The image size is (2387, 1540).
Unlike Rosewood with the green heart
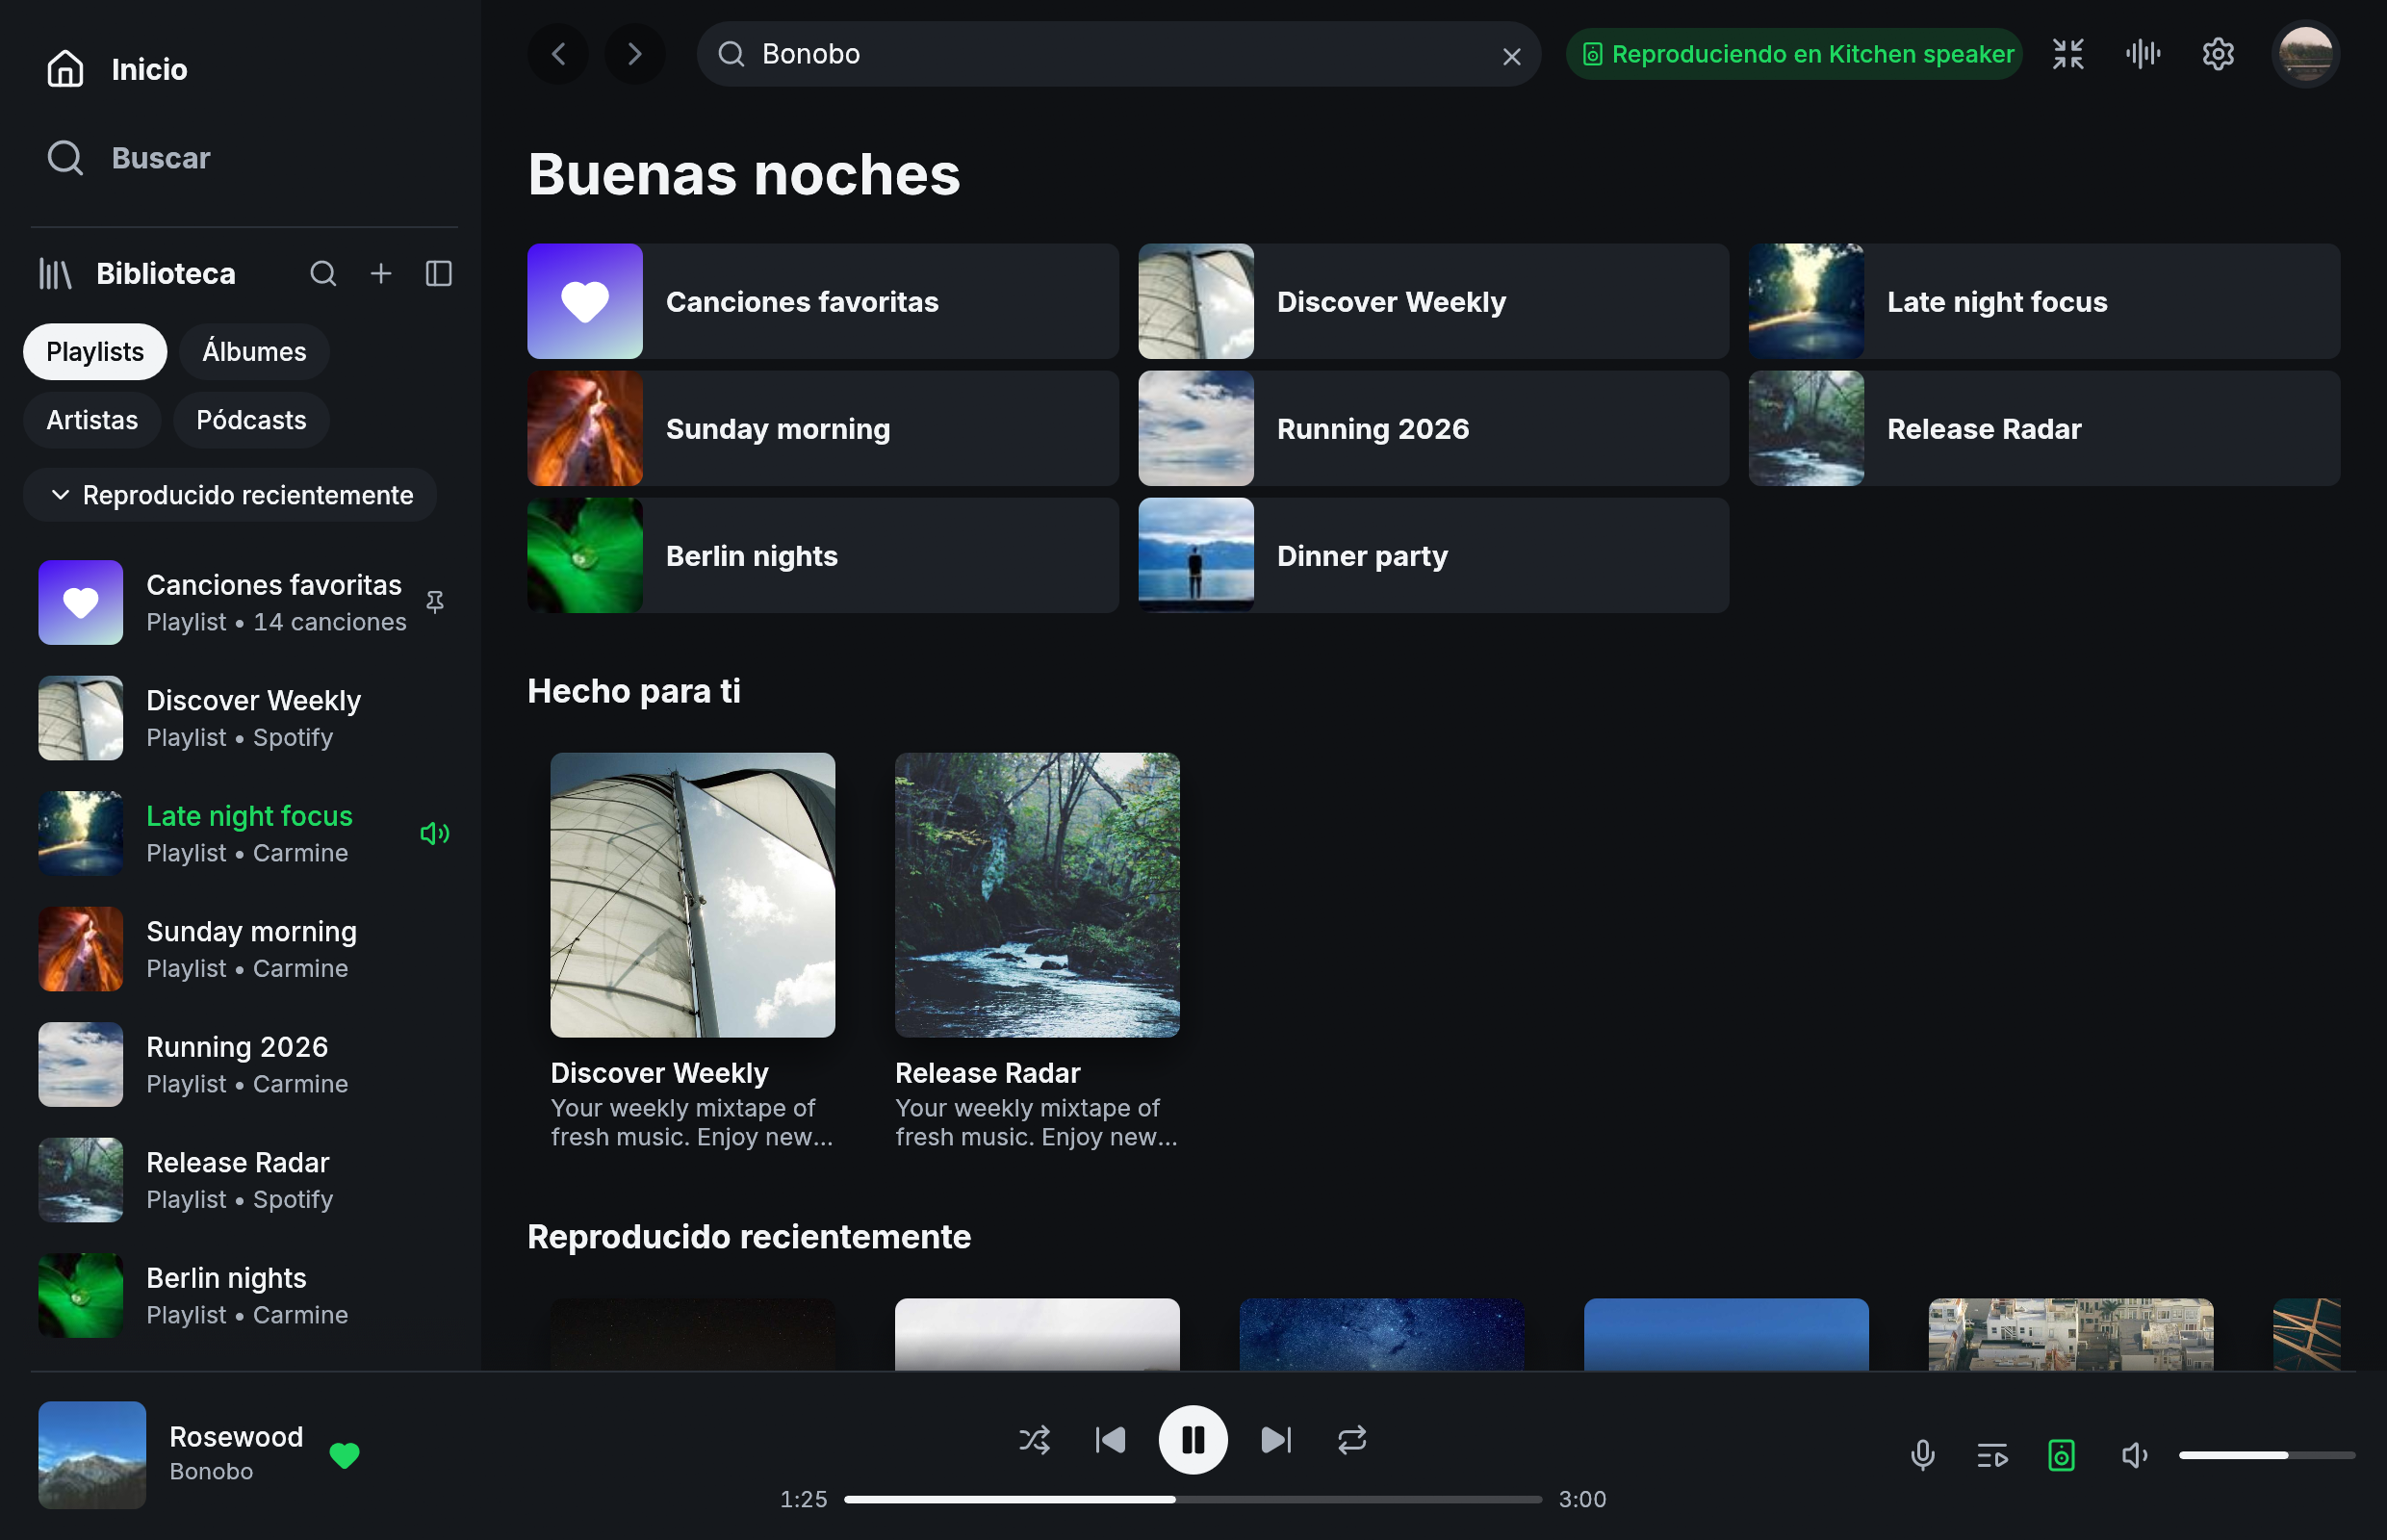coord(344,1455)
